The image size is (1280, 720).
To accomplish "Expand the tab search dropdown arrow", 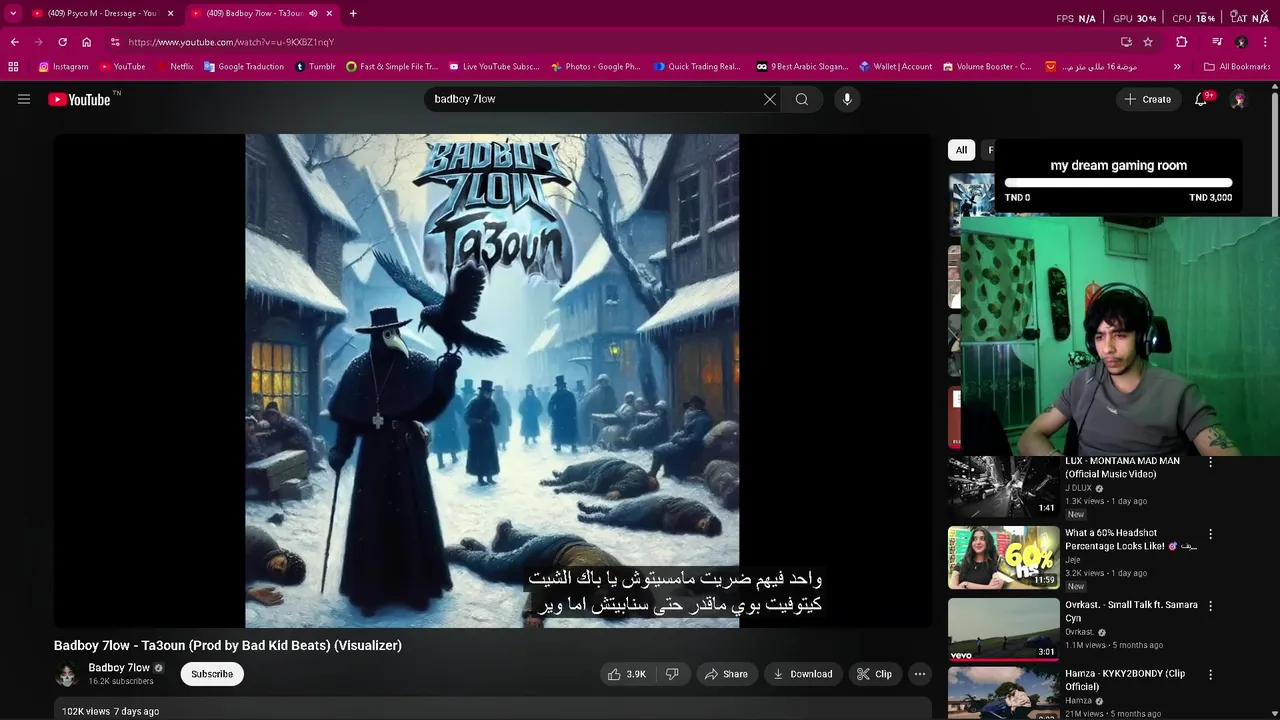I will [x=13, y=13].
